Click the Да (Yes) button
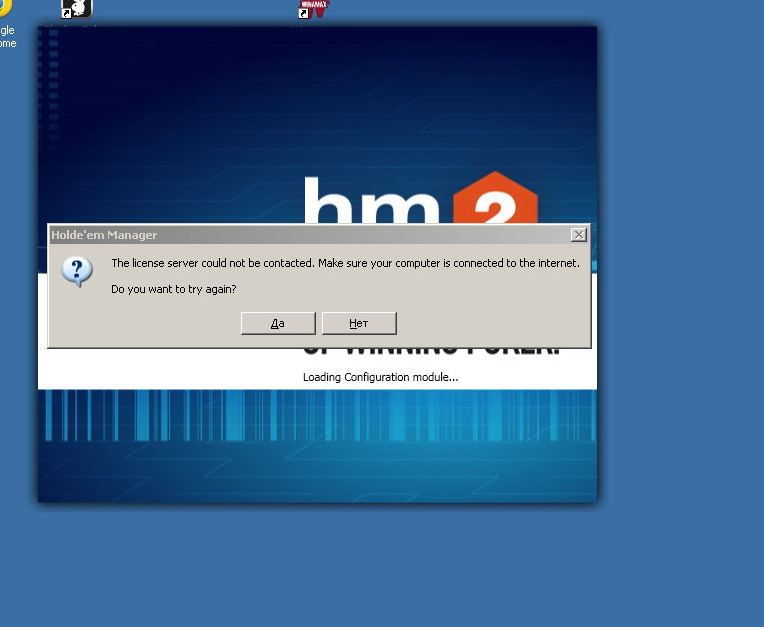Image resolution: width=764 pixels, height=627 pixels. (278, 323)
